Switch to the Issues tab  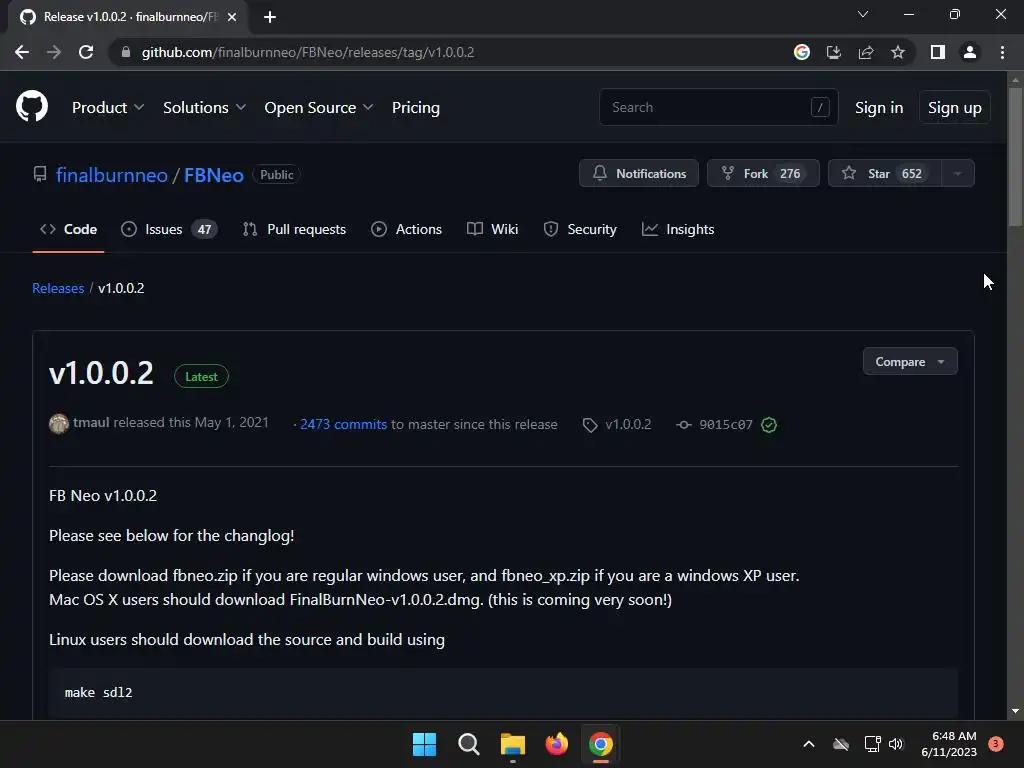click(169, 229)
